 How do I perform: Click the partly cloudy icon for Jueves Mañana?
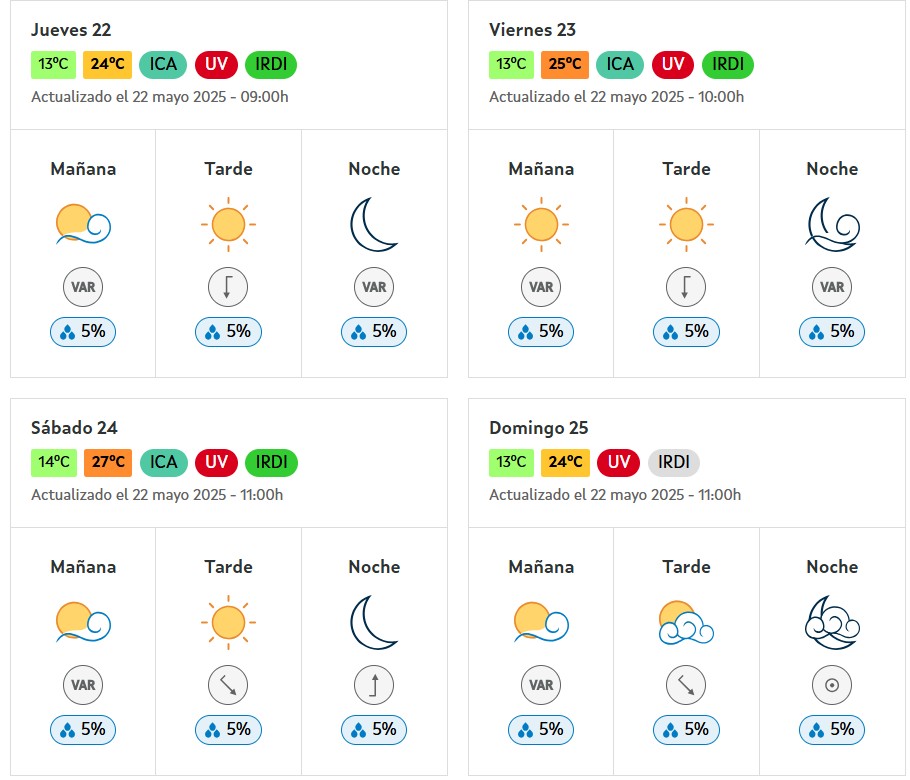tap(83, 224)
